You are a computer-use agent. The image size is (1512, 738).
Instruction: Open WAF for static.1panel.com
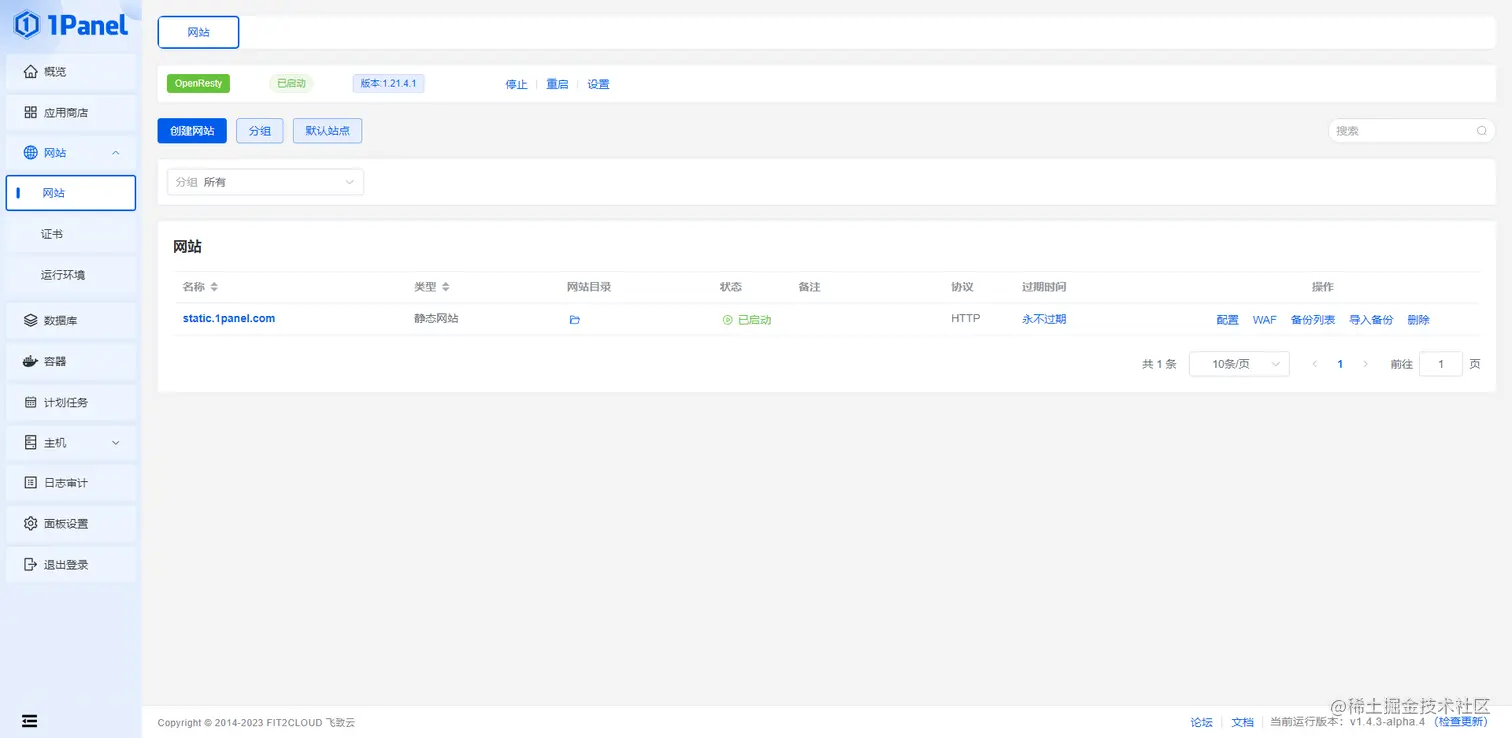point(1265,320)
